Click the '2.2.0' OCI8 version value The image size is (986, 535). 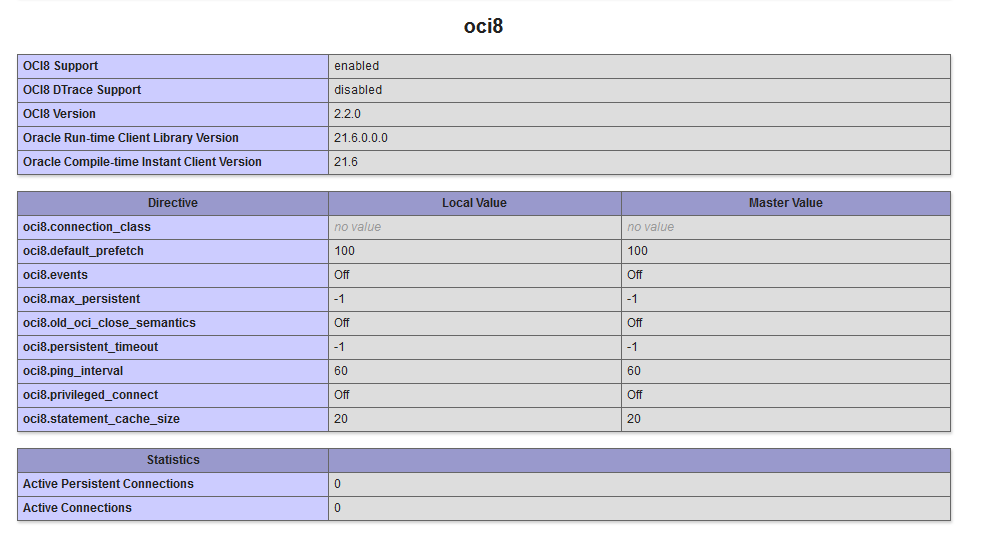pos(347,114)
